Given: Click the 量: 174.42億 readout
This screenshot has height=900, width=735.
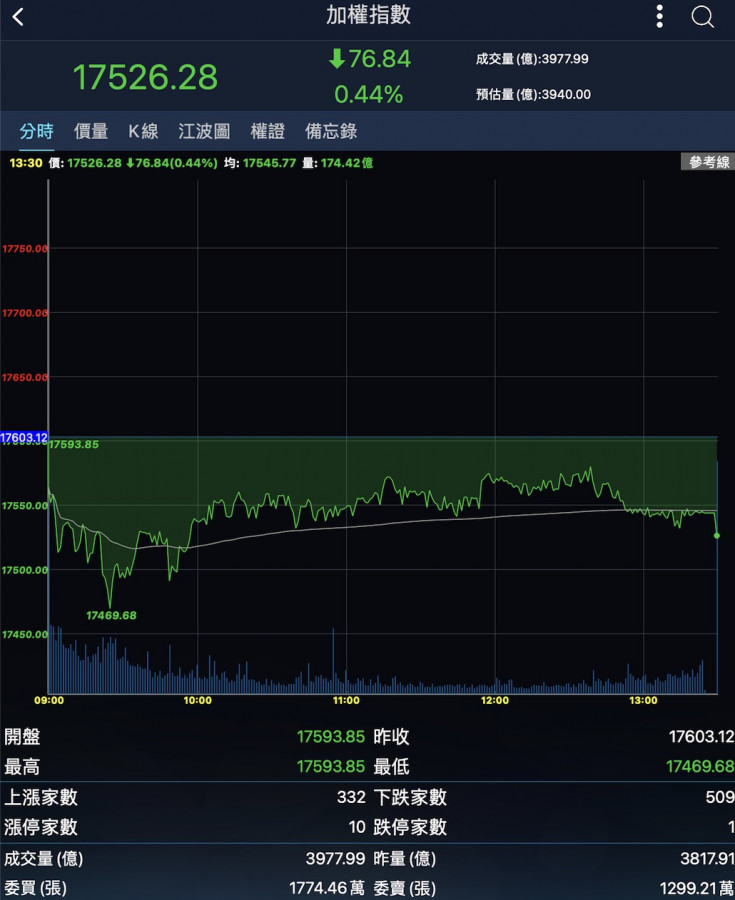Looking at the screenshot, I should pos(337,163).
